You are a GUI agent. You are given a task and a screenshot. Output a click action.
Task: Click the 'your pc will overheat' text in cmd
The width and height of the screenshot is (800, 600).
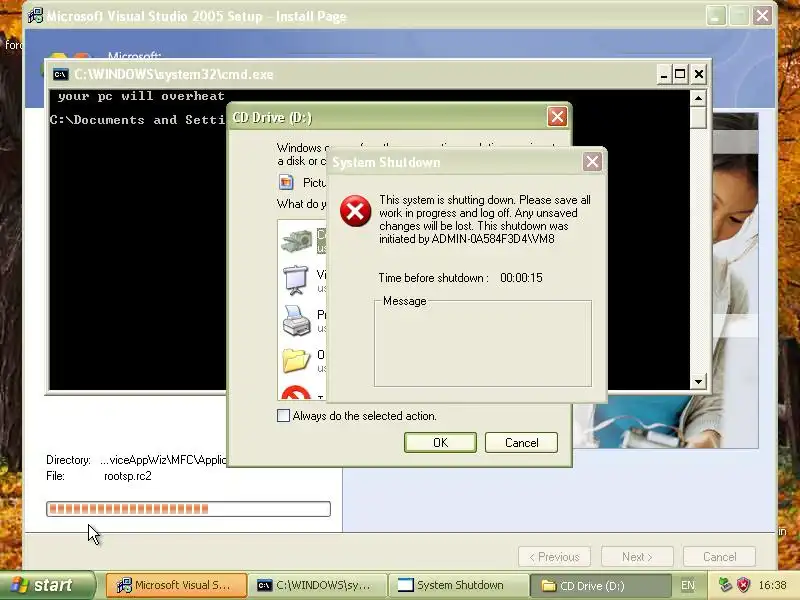pyautogui.click(x=141, y=96)
